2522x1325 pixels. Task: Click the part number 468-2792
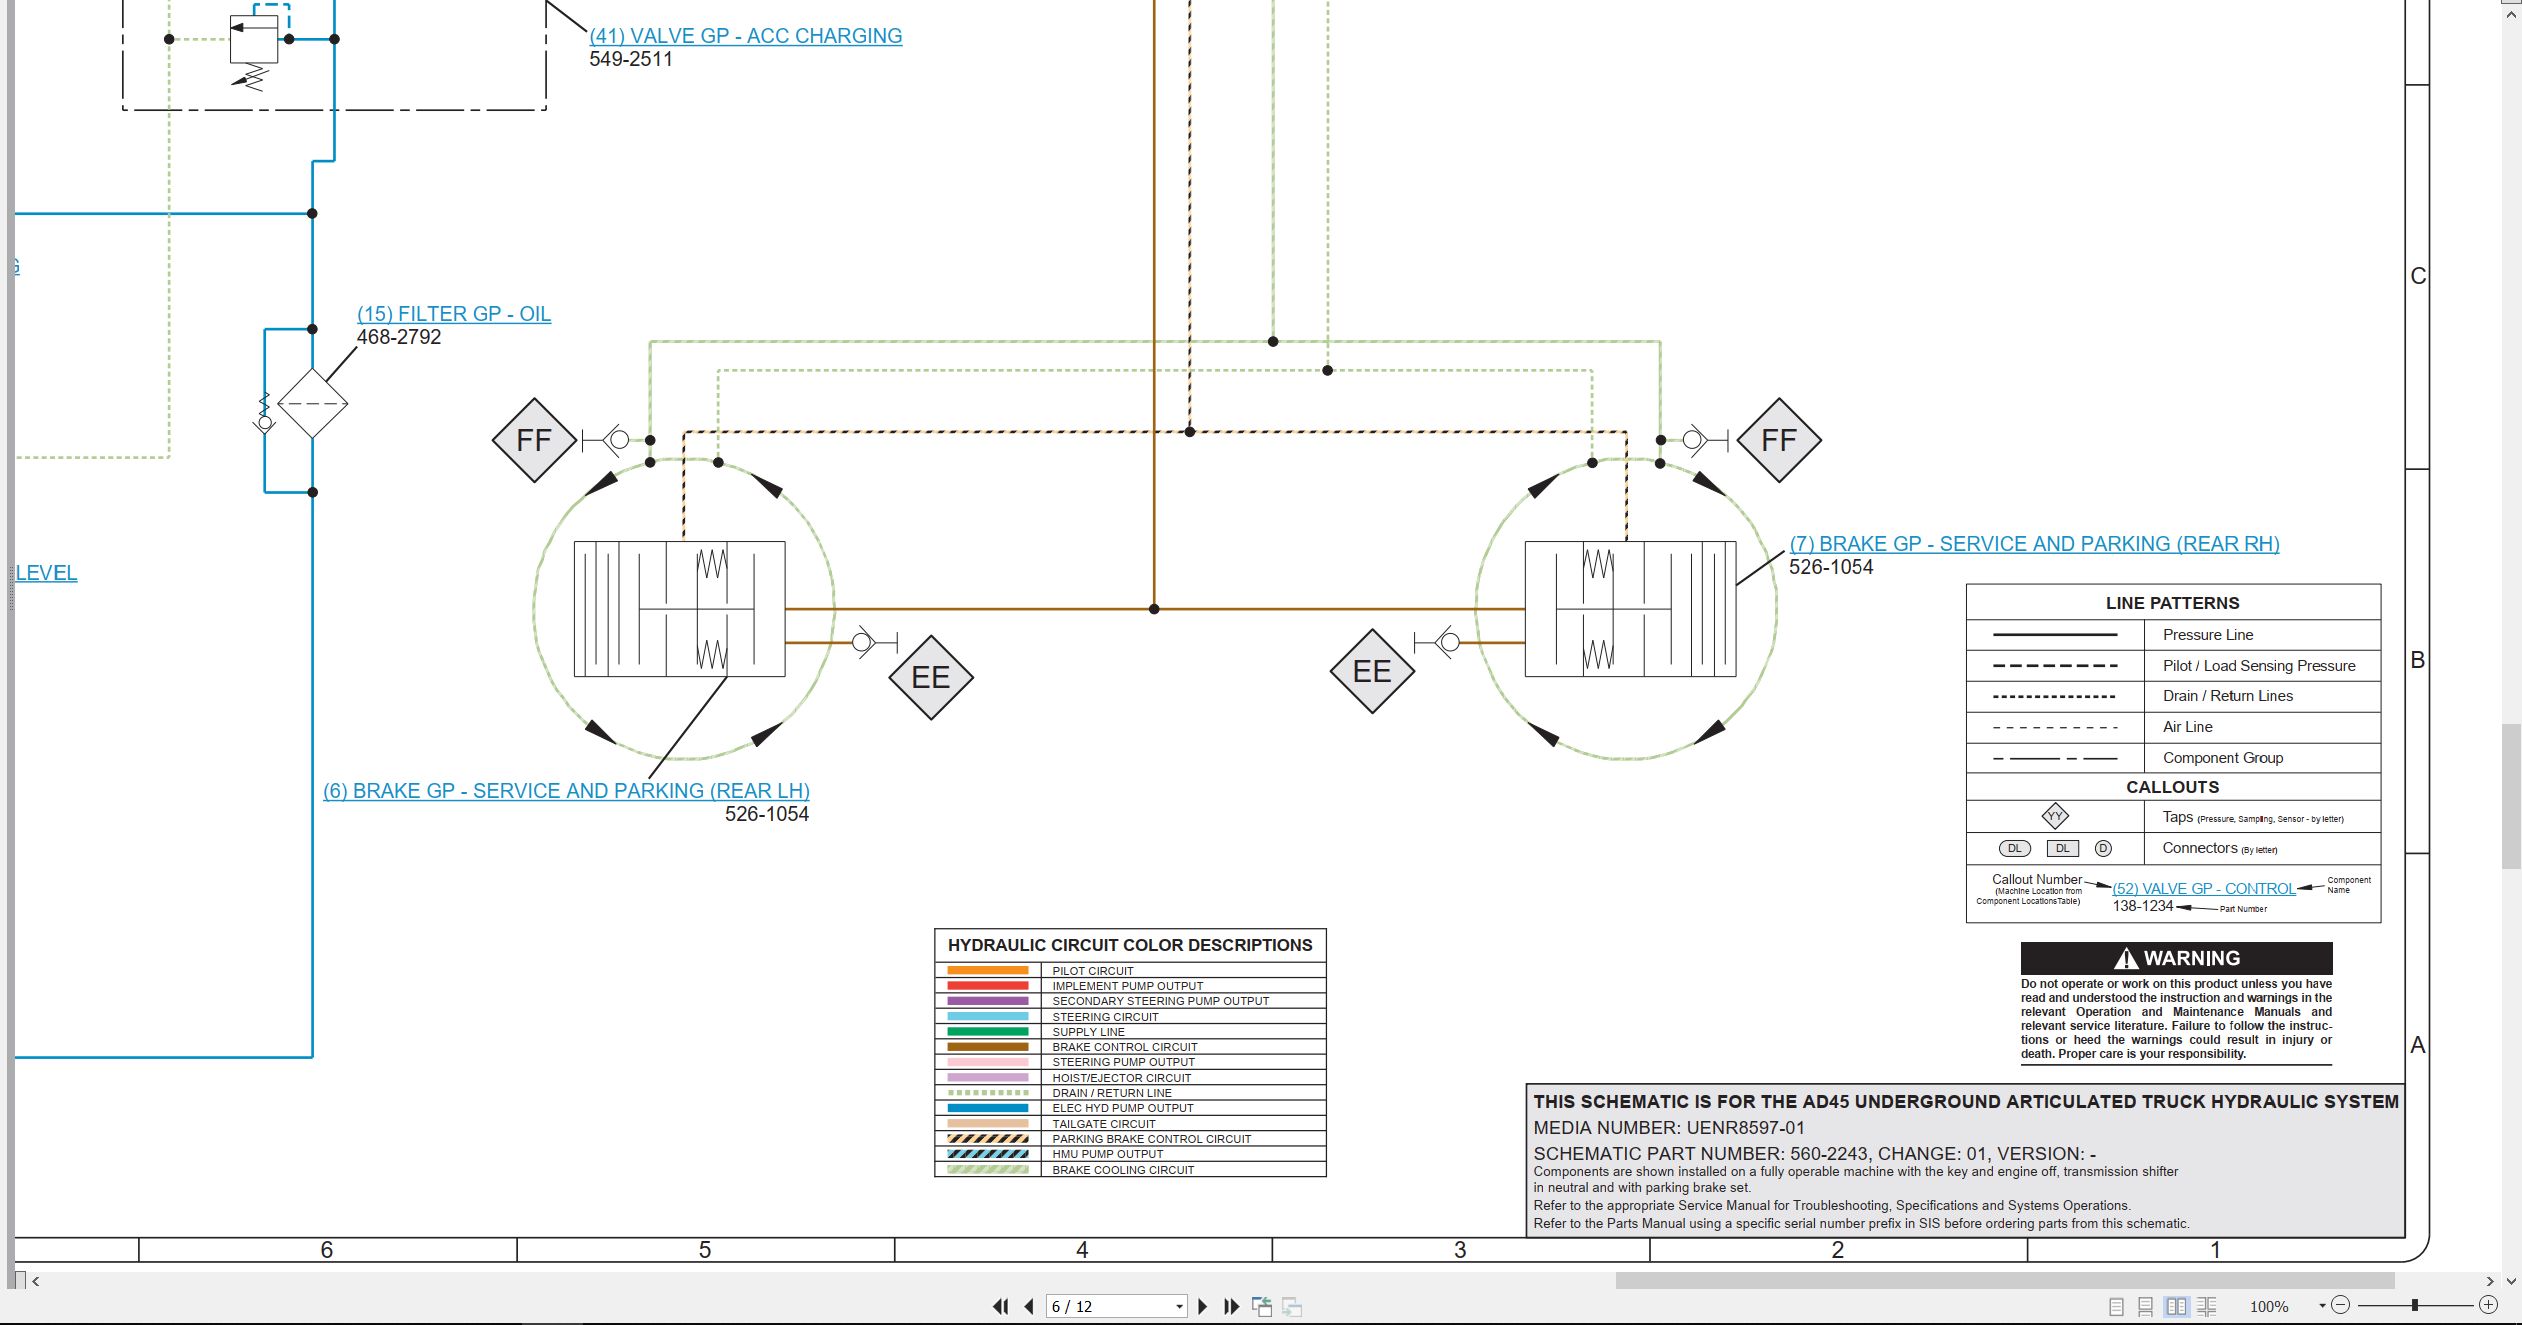tap(399, 337)
